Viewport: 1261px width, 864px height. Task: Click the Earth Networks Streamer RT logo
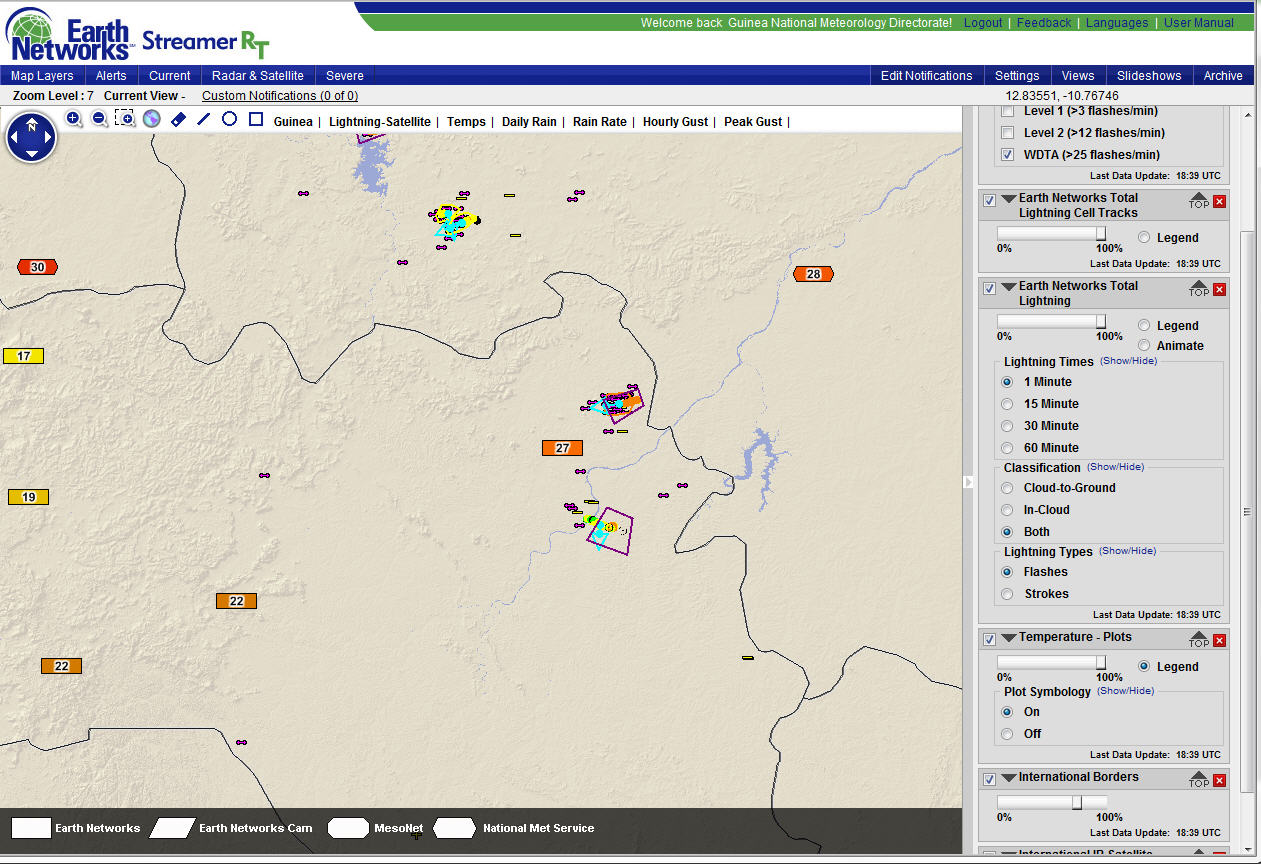pos(137,36)
